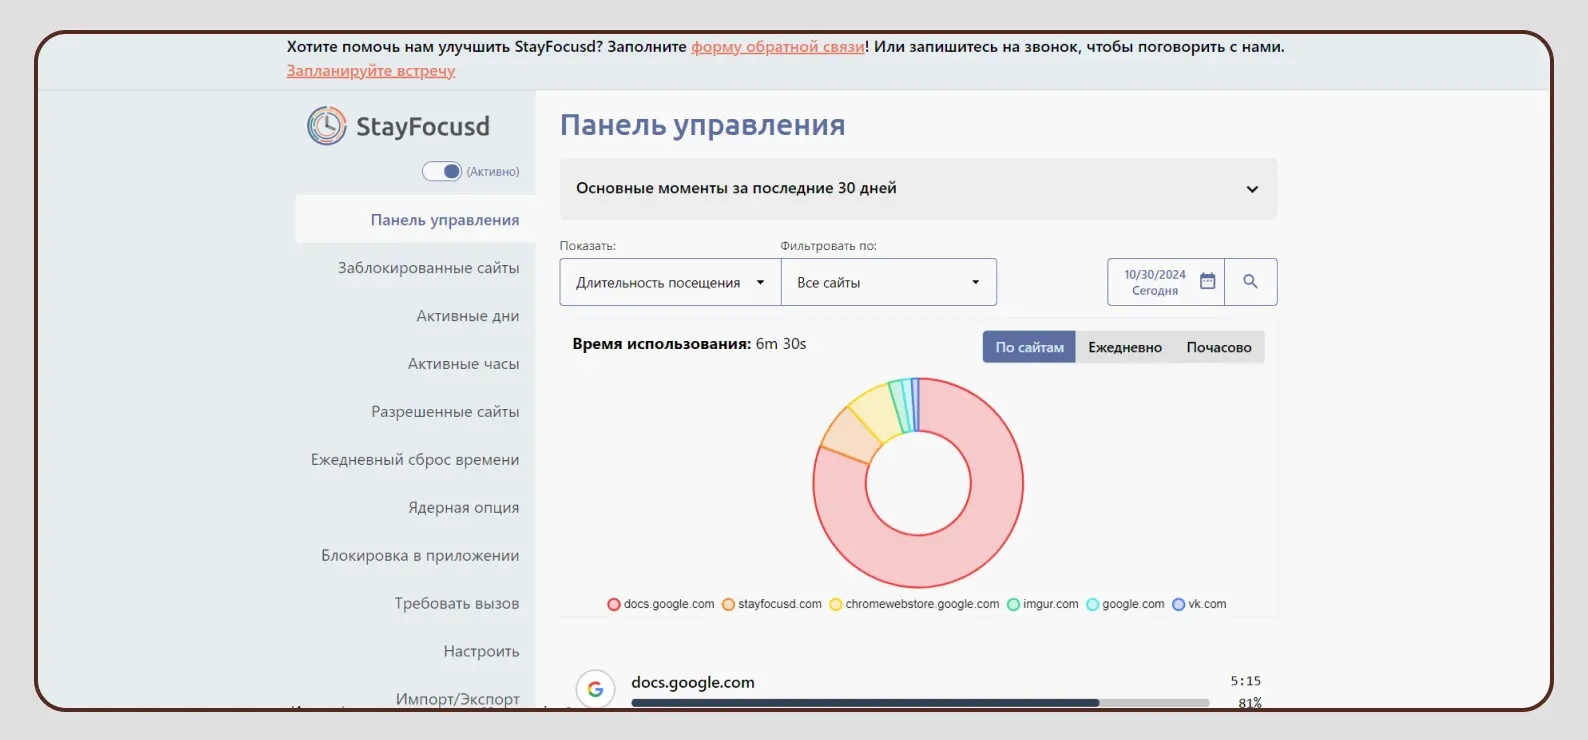
Task: Toggle chromewebstore.google.com legend marker
Action: 836,604
